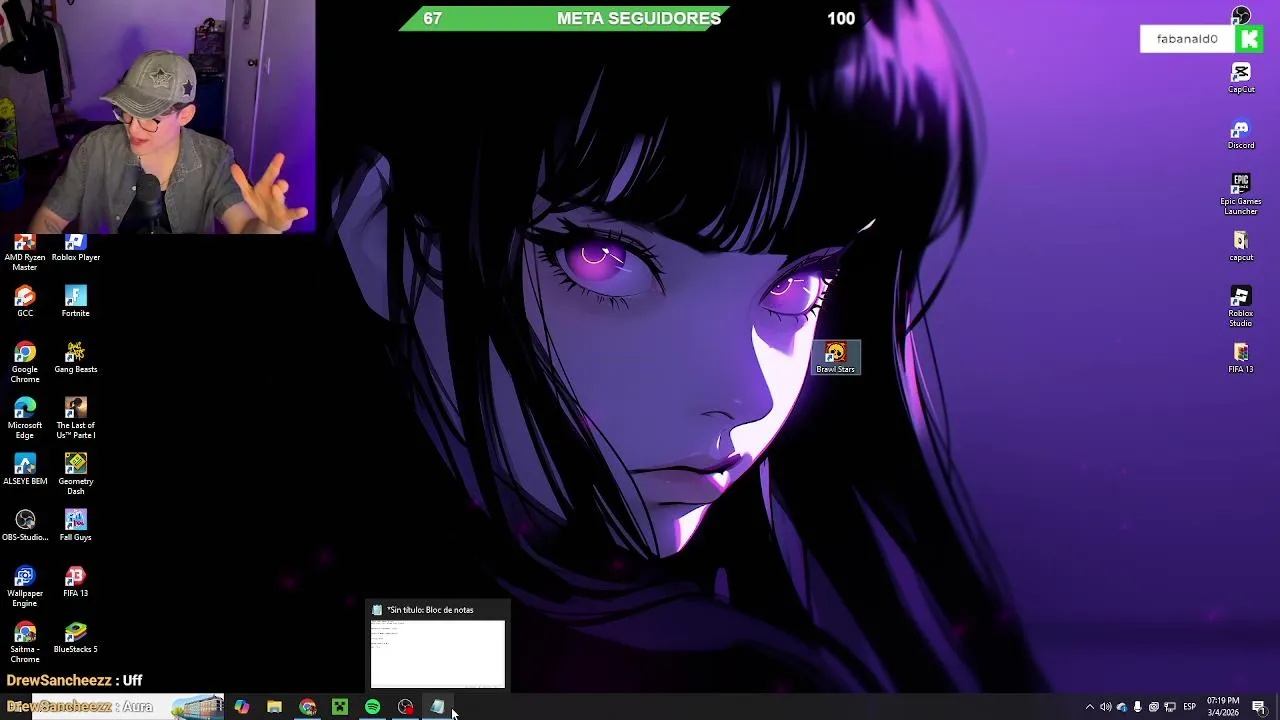The height and width of the screenshot is (720, 1280).
Task: Change the ESP input language
Action: (1190, 707)
